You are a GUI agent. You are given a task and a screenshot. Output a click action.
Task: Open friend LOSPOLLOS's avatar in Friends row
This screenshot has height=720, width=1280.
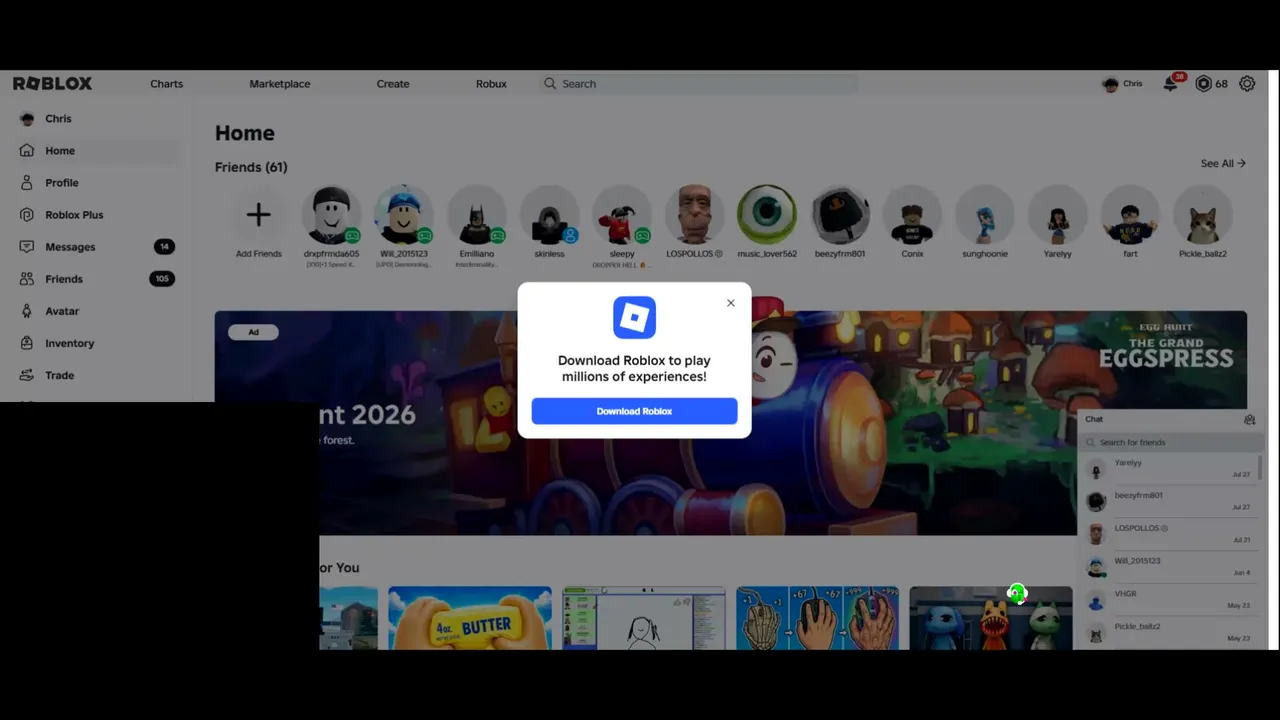pos(695,214)
